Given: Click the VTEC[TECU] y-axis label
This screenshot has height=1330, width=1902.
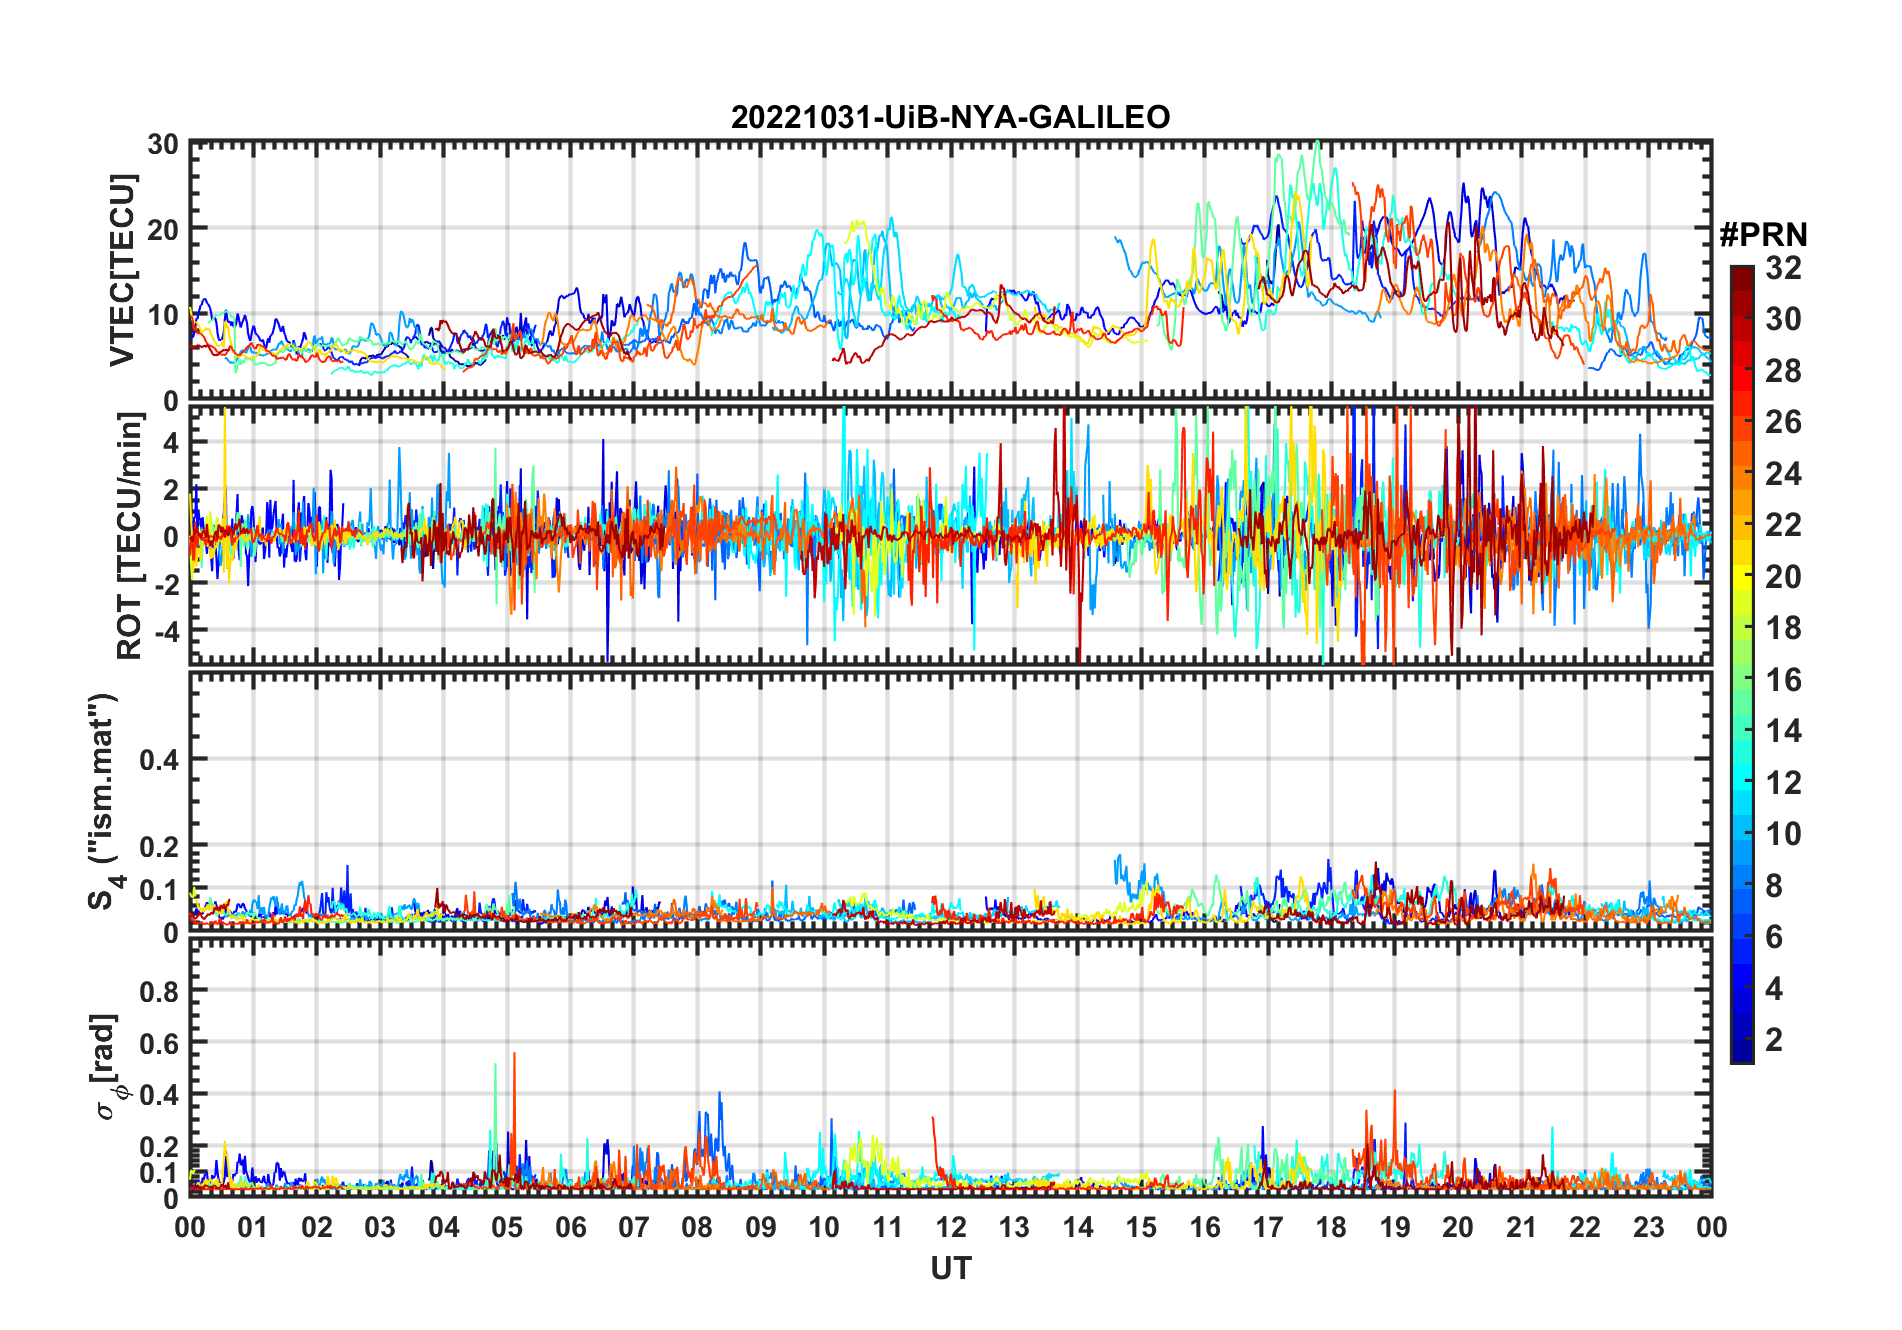Looking at the screenshot, I should 121,271.
